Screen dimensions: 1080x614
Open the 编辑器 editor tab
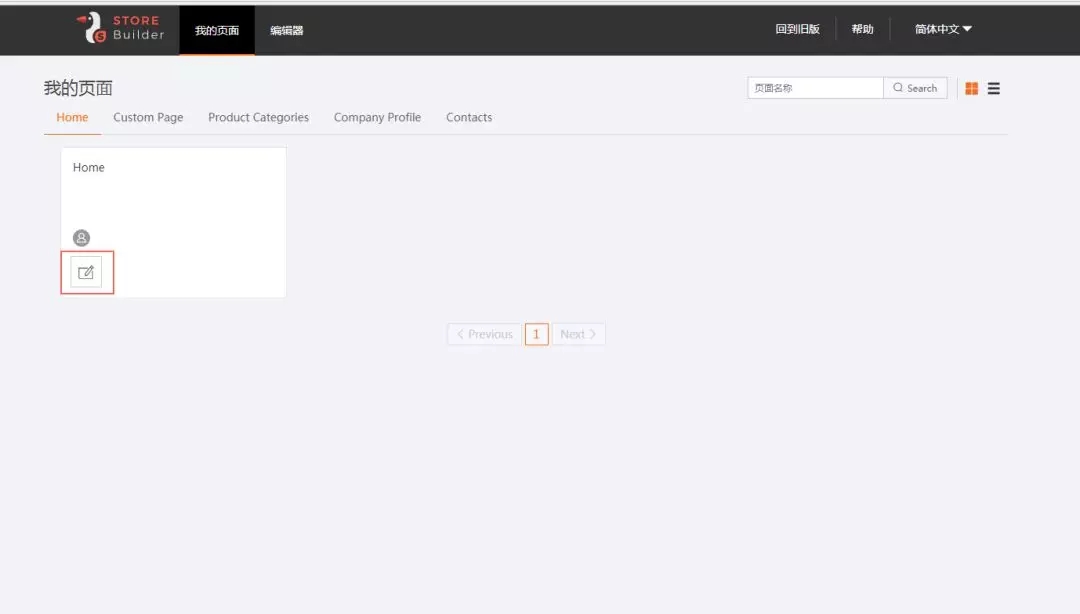[x=286, y=30]
